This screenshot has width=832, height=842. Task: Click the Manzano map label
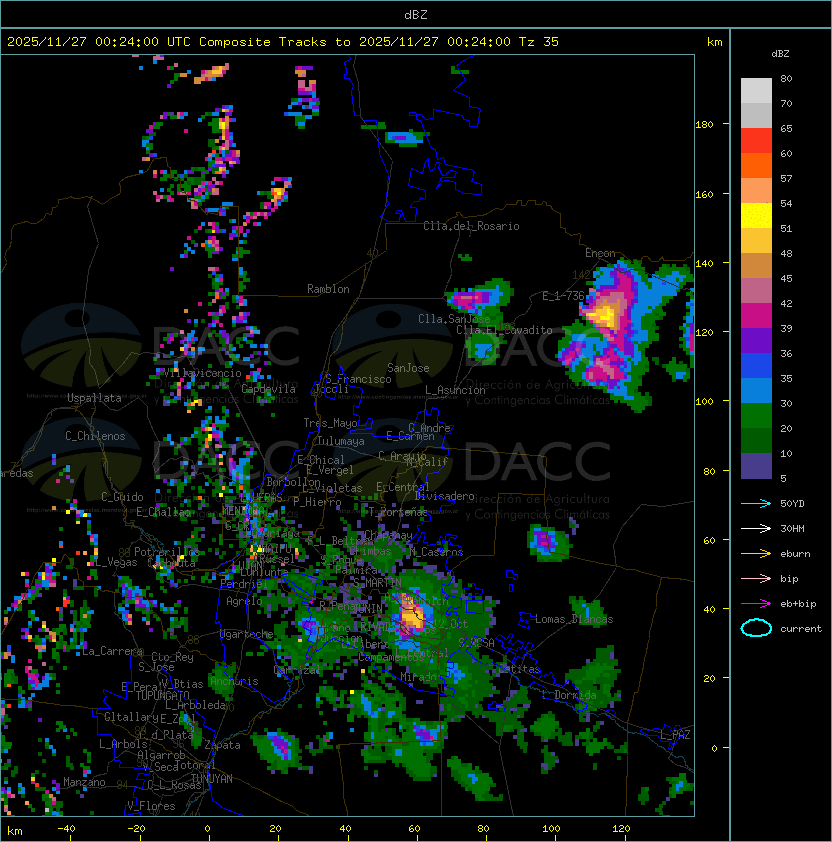point(84,782)
